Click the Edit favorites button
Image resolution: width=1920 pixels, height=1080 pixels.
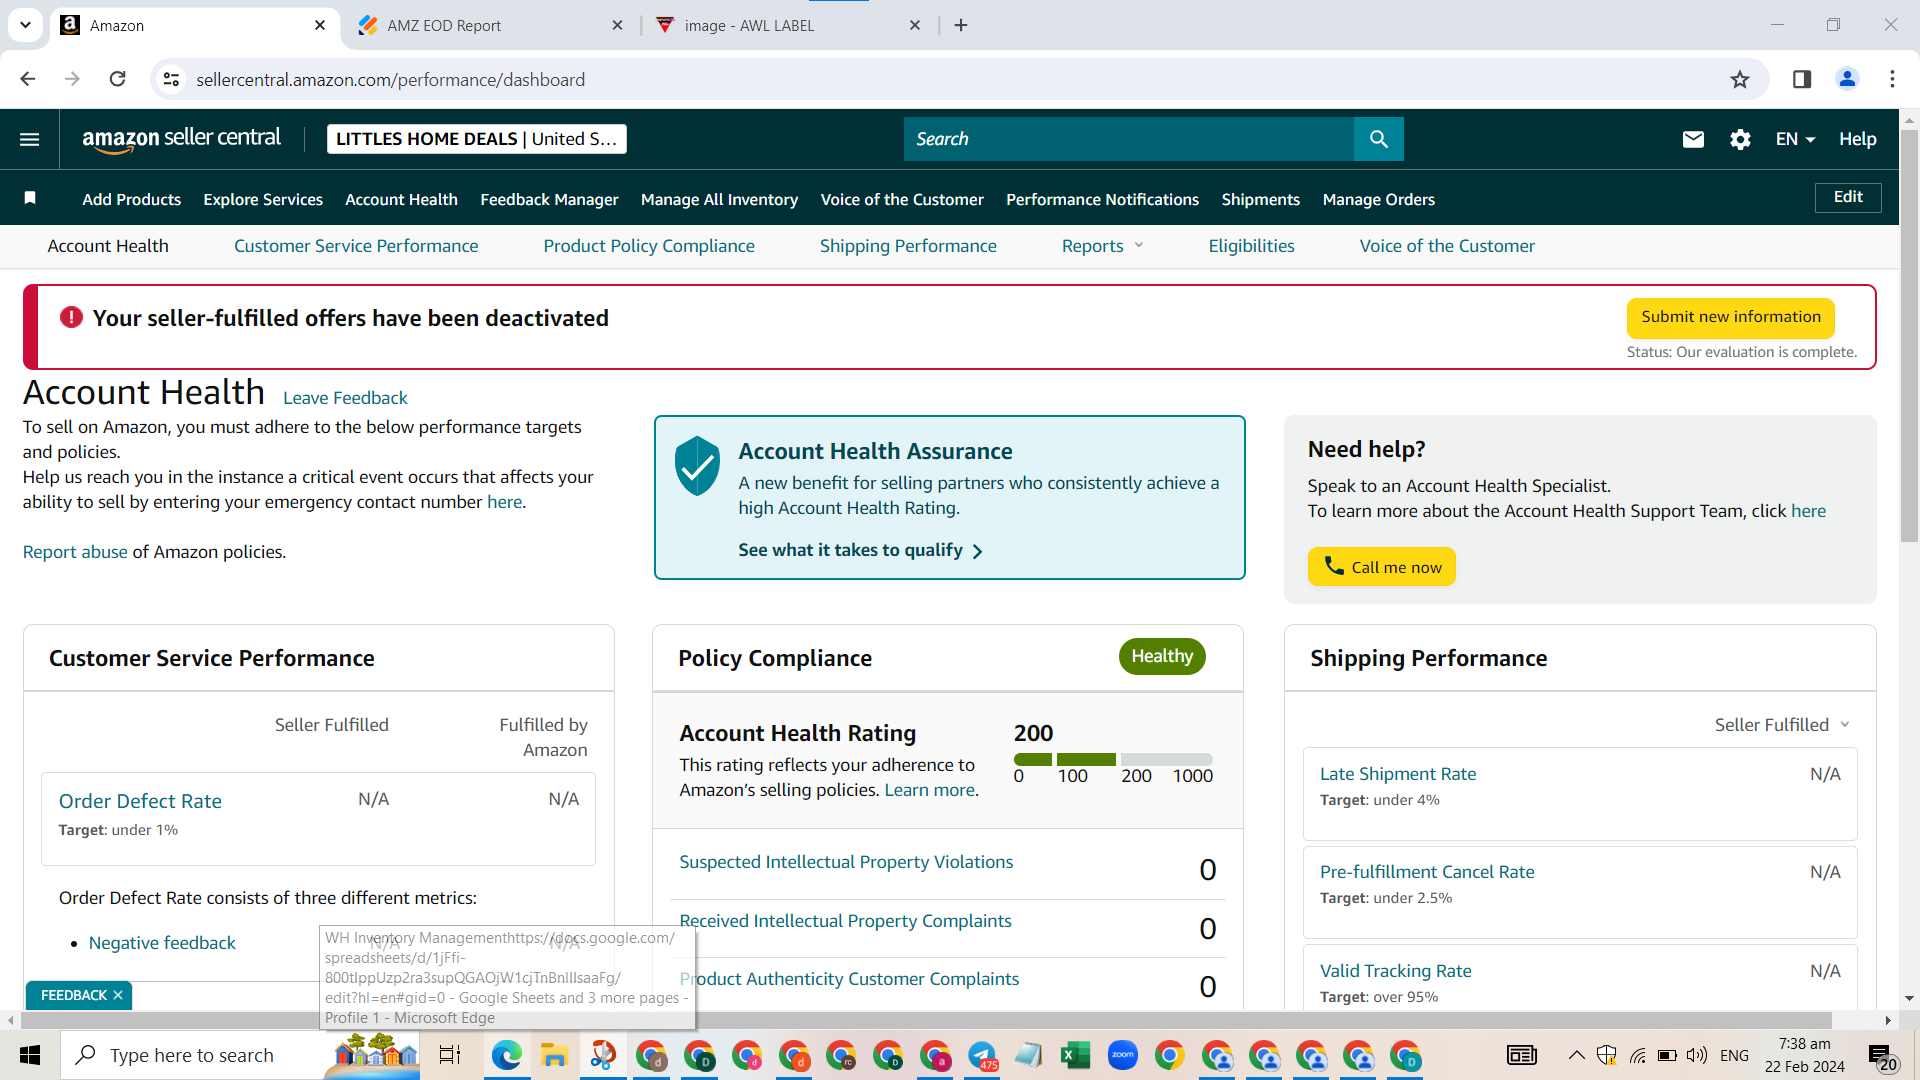click(1848, 197)
